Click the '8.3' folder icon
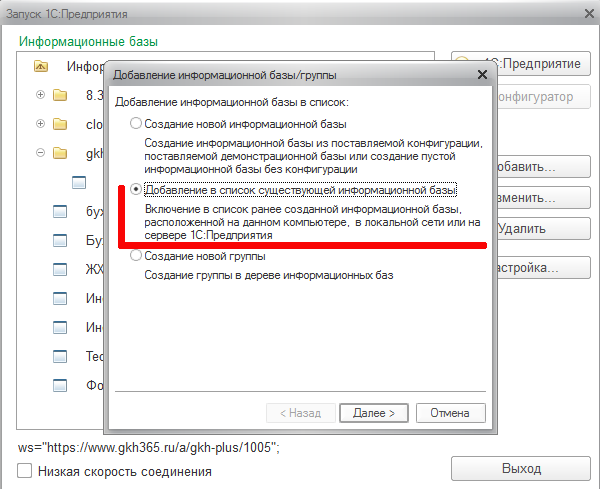This screenshot has width=600, height=489. click(x=60, y=95)
